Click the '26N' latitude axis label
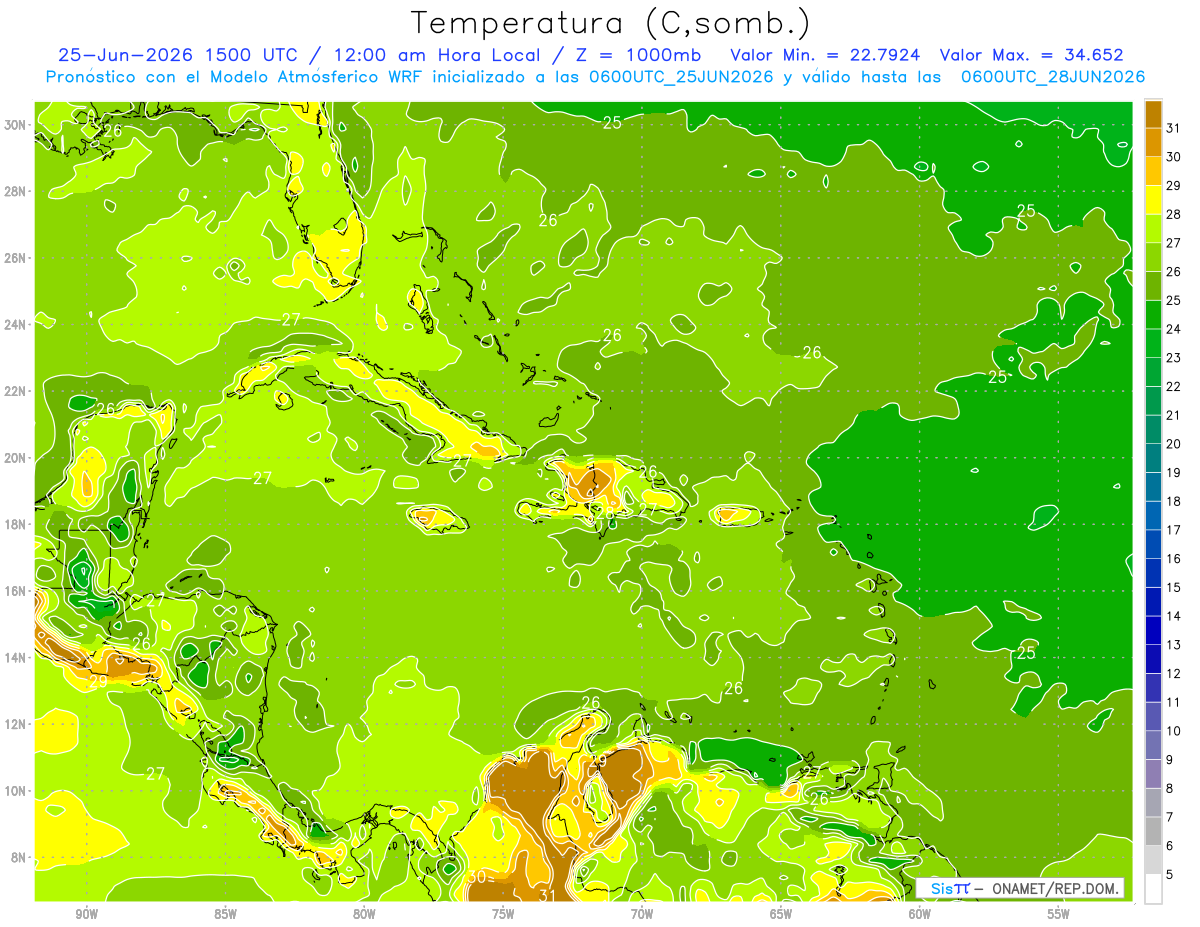Image resolution: width=1200 pixels, height=927 pixels. (16, 258)
